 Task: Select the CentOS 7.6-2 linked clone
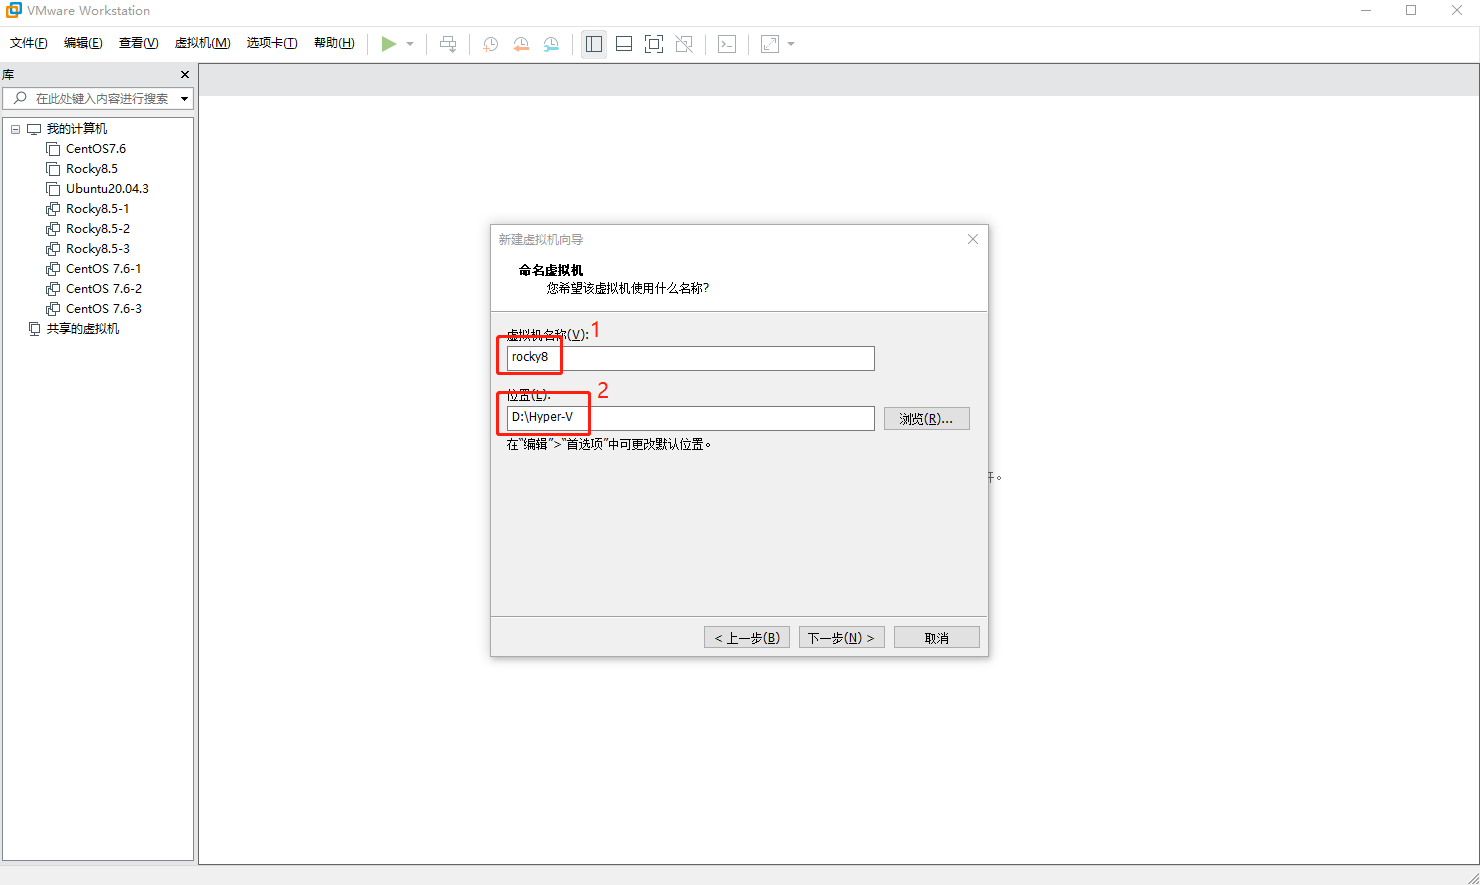click(x=104, y=289)
